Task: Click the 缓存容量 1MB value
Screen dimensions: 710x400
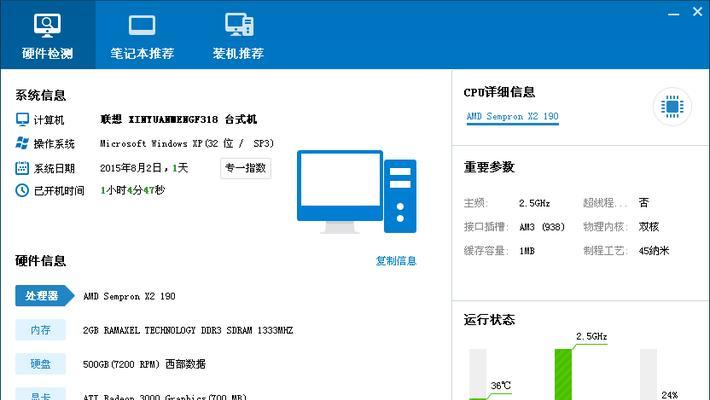Action: (x=527, y=251)
